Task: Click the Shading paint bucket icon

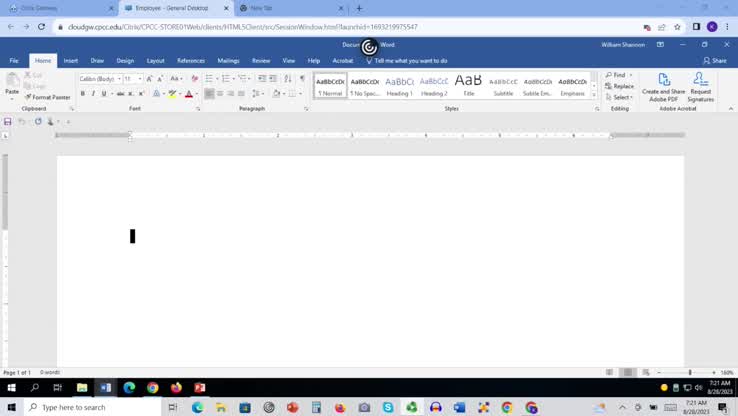Action: [276, 94]
